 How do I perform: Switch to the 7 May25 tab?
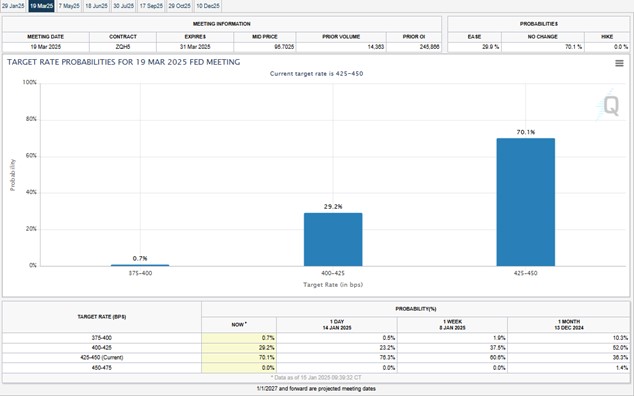coord(69,6)
